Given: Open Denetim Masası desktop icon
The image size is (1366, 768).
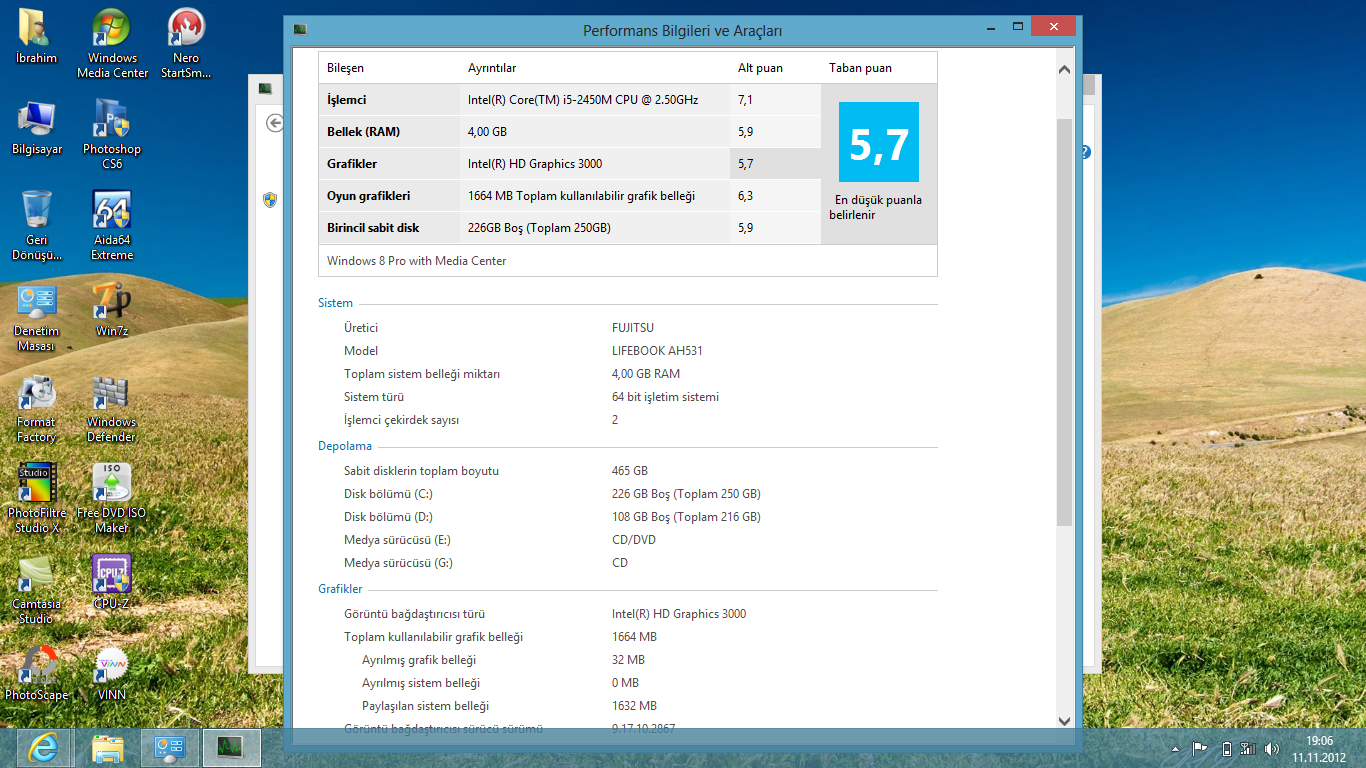Looking at the screenshot, I should (x=37, y=317).
